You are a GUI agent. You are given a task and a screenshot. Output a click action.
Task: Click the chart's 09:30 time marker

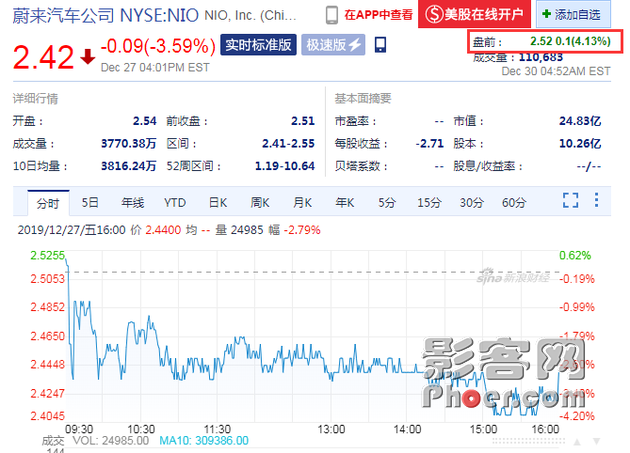pyautogui.click(x=79, y=429)
